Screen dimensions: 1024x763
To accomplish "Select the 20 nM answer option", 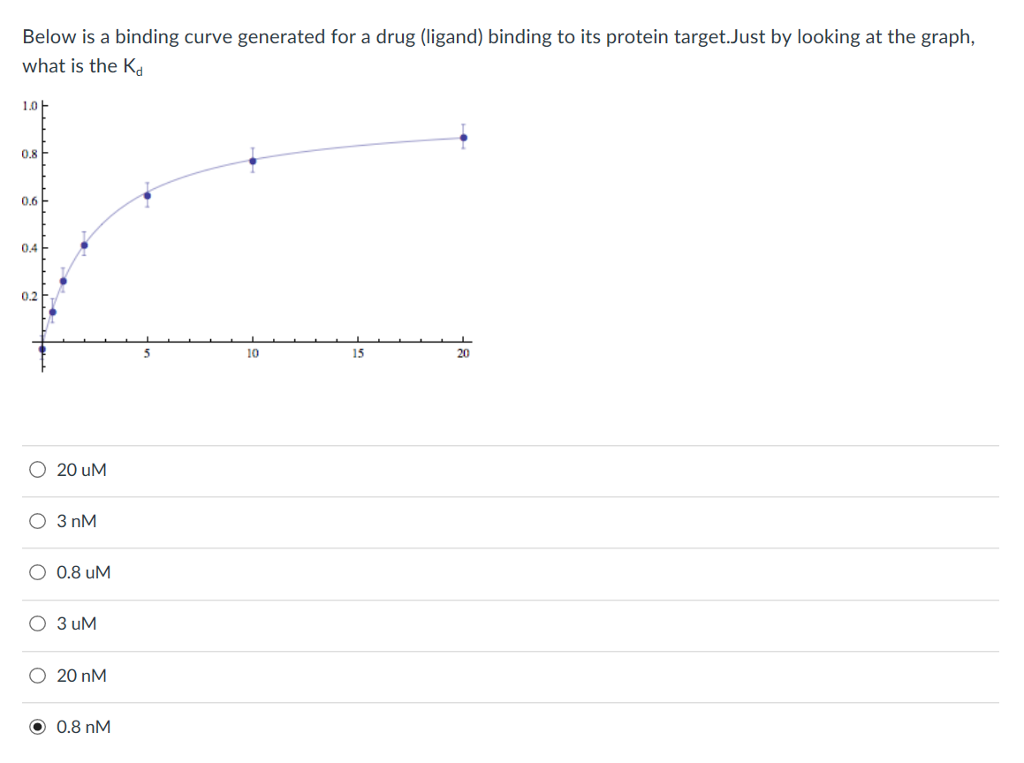I will pos(37,675).
